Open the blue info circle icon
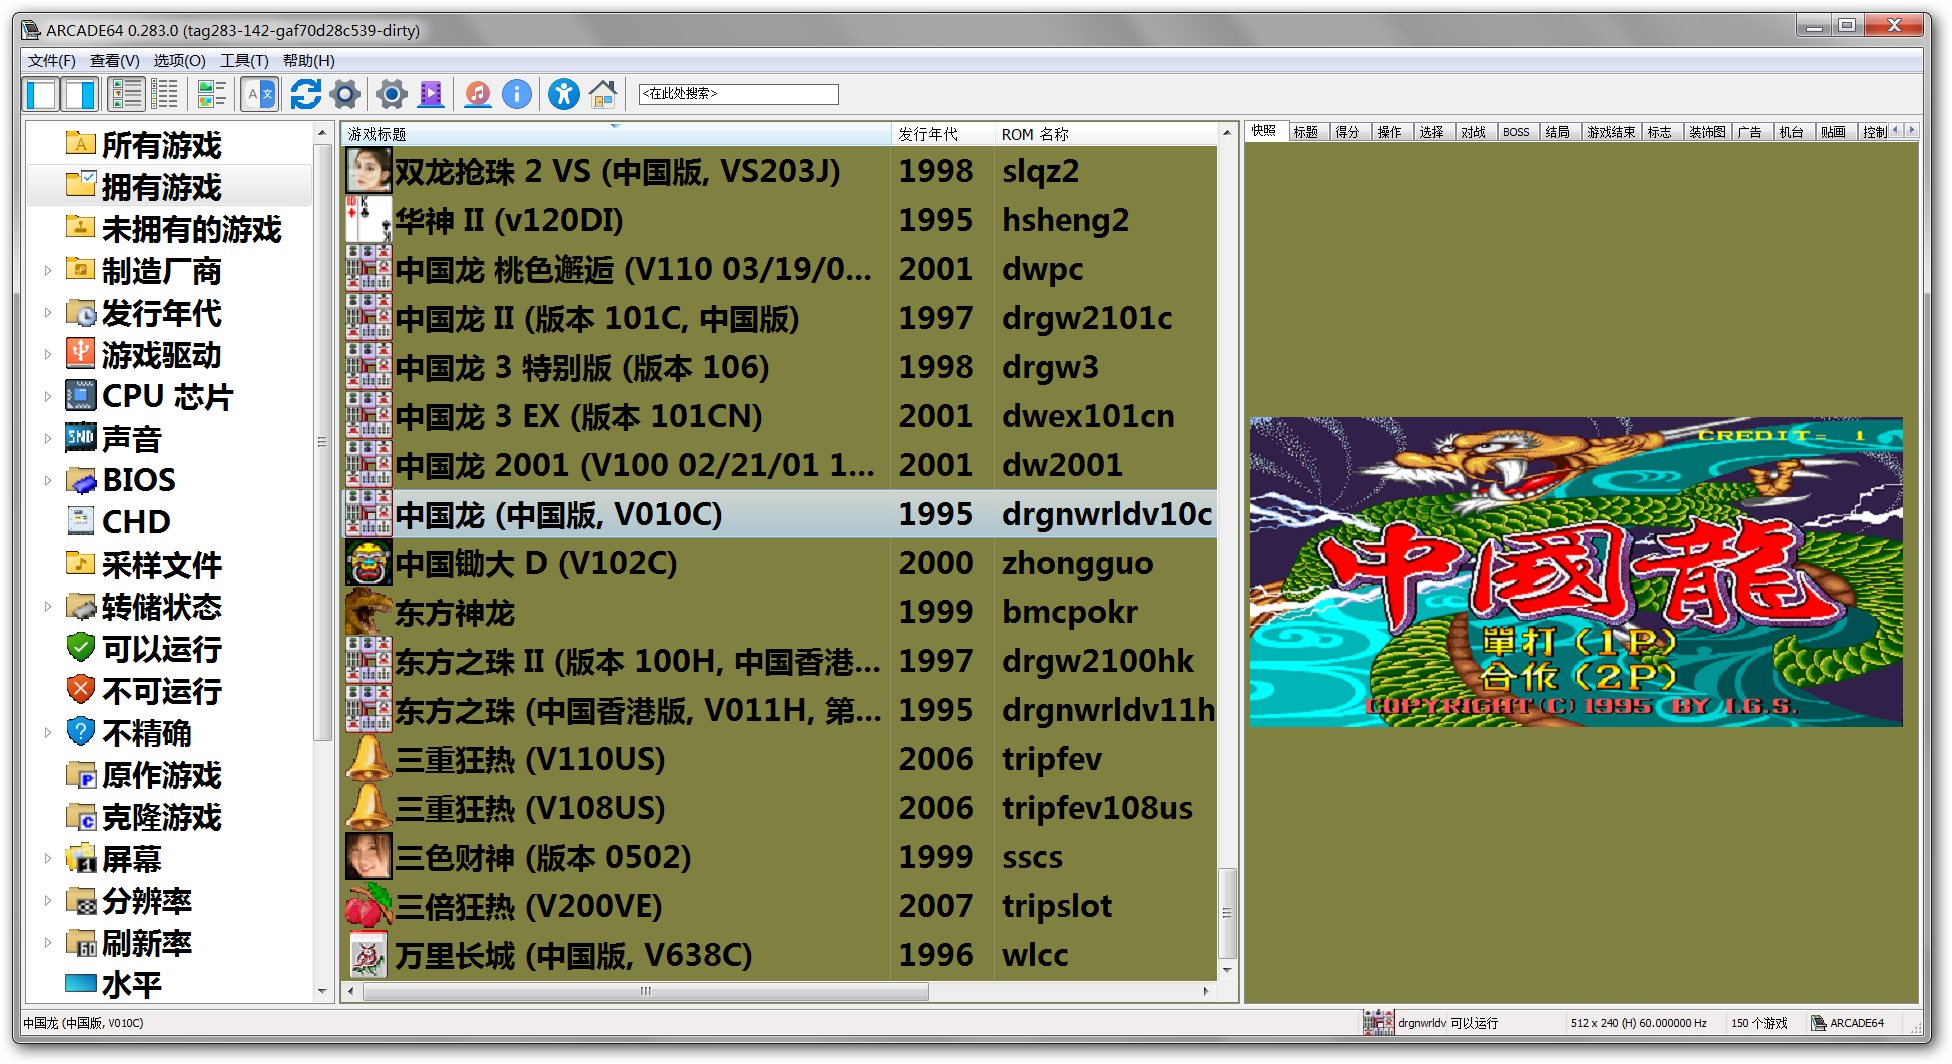Image resolution: width=1952 pixels, height=1064 pixels. 516,94
